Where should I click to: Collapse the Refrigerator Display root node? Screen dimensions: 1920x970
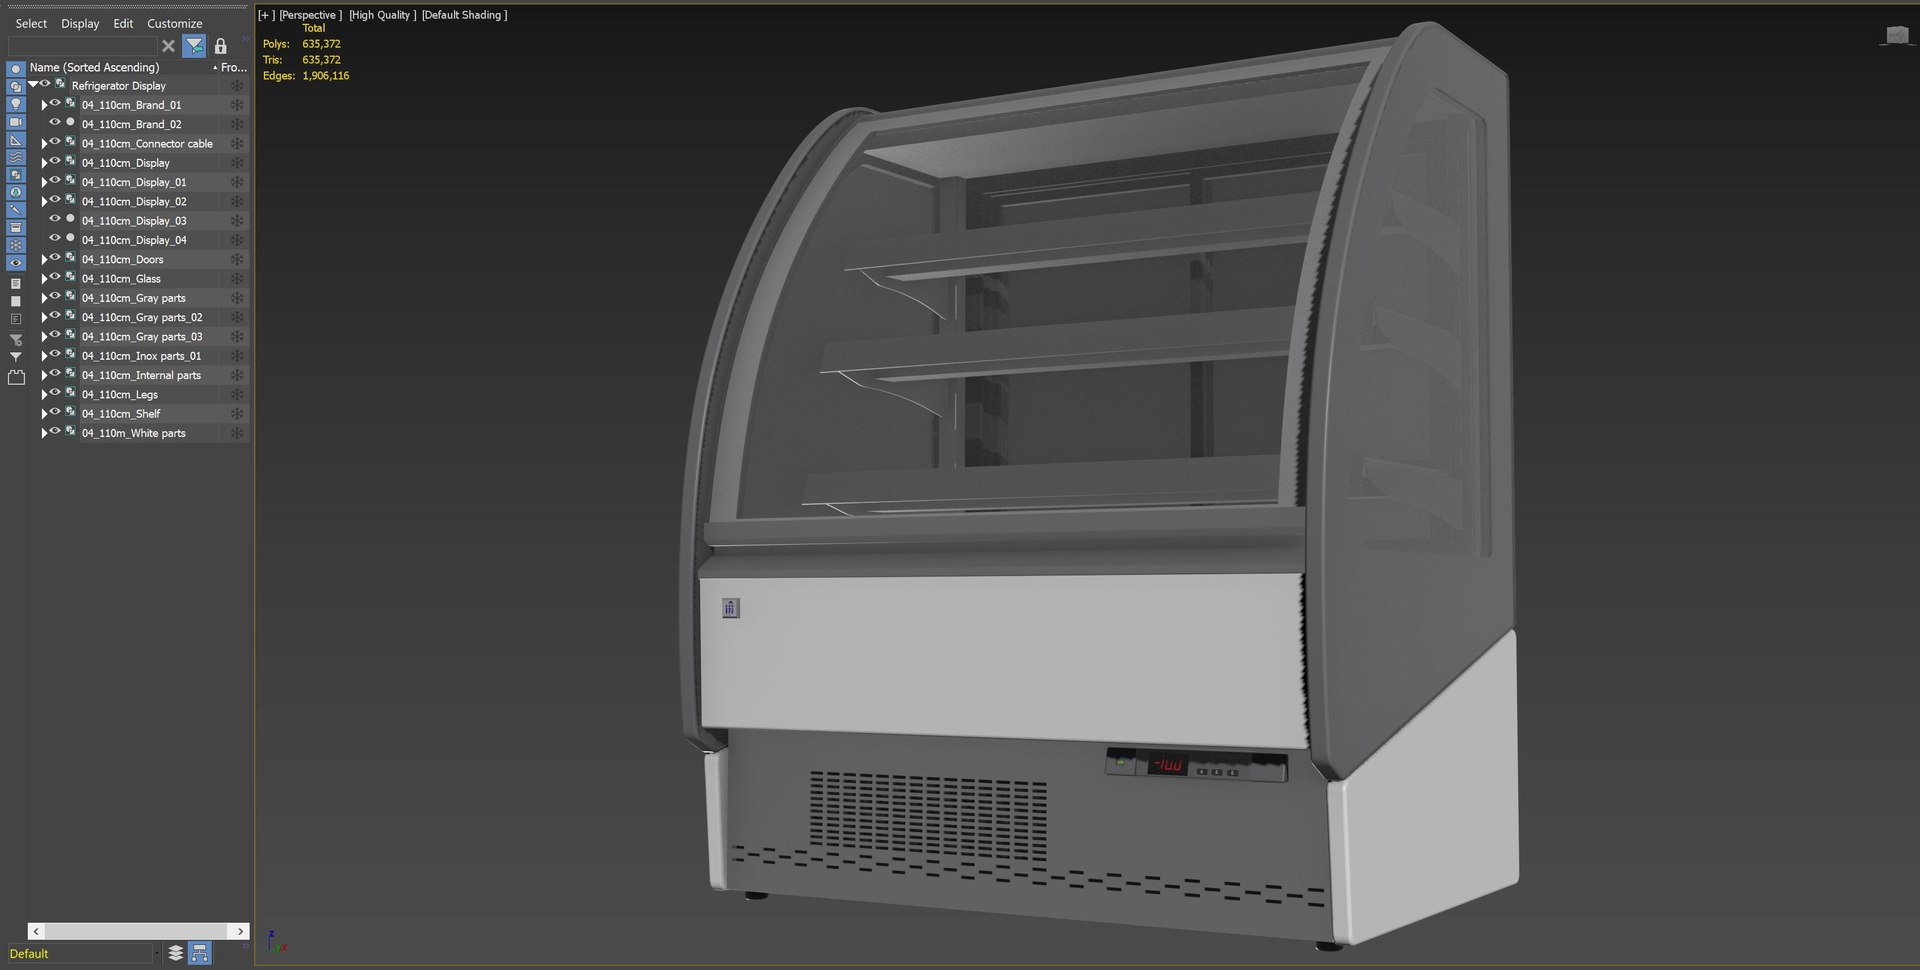[x=33, y=85]
